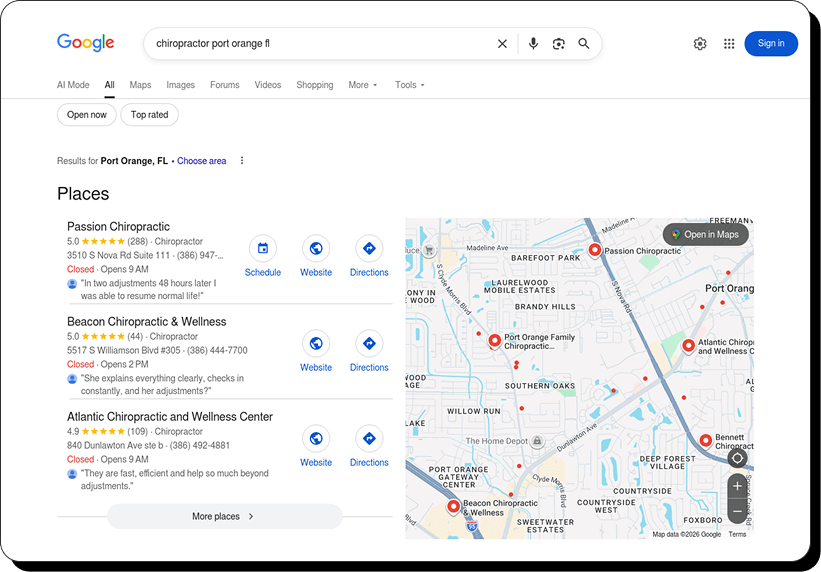The image size is (821, 572).
Task: Click Directions icon for Passion Chiropractic
Action: (x=369, y=248)
